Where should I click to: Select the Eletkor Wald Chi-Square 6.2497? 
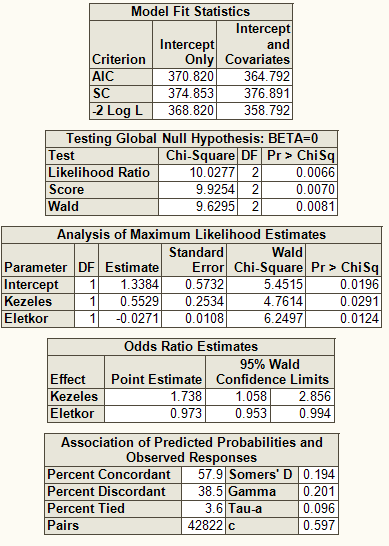click(x=283, y=318)
